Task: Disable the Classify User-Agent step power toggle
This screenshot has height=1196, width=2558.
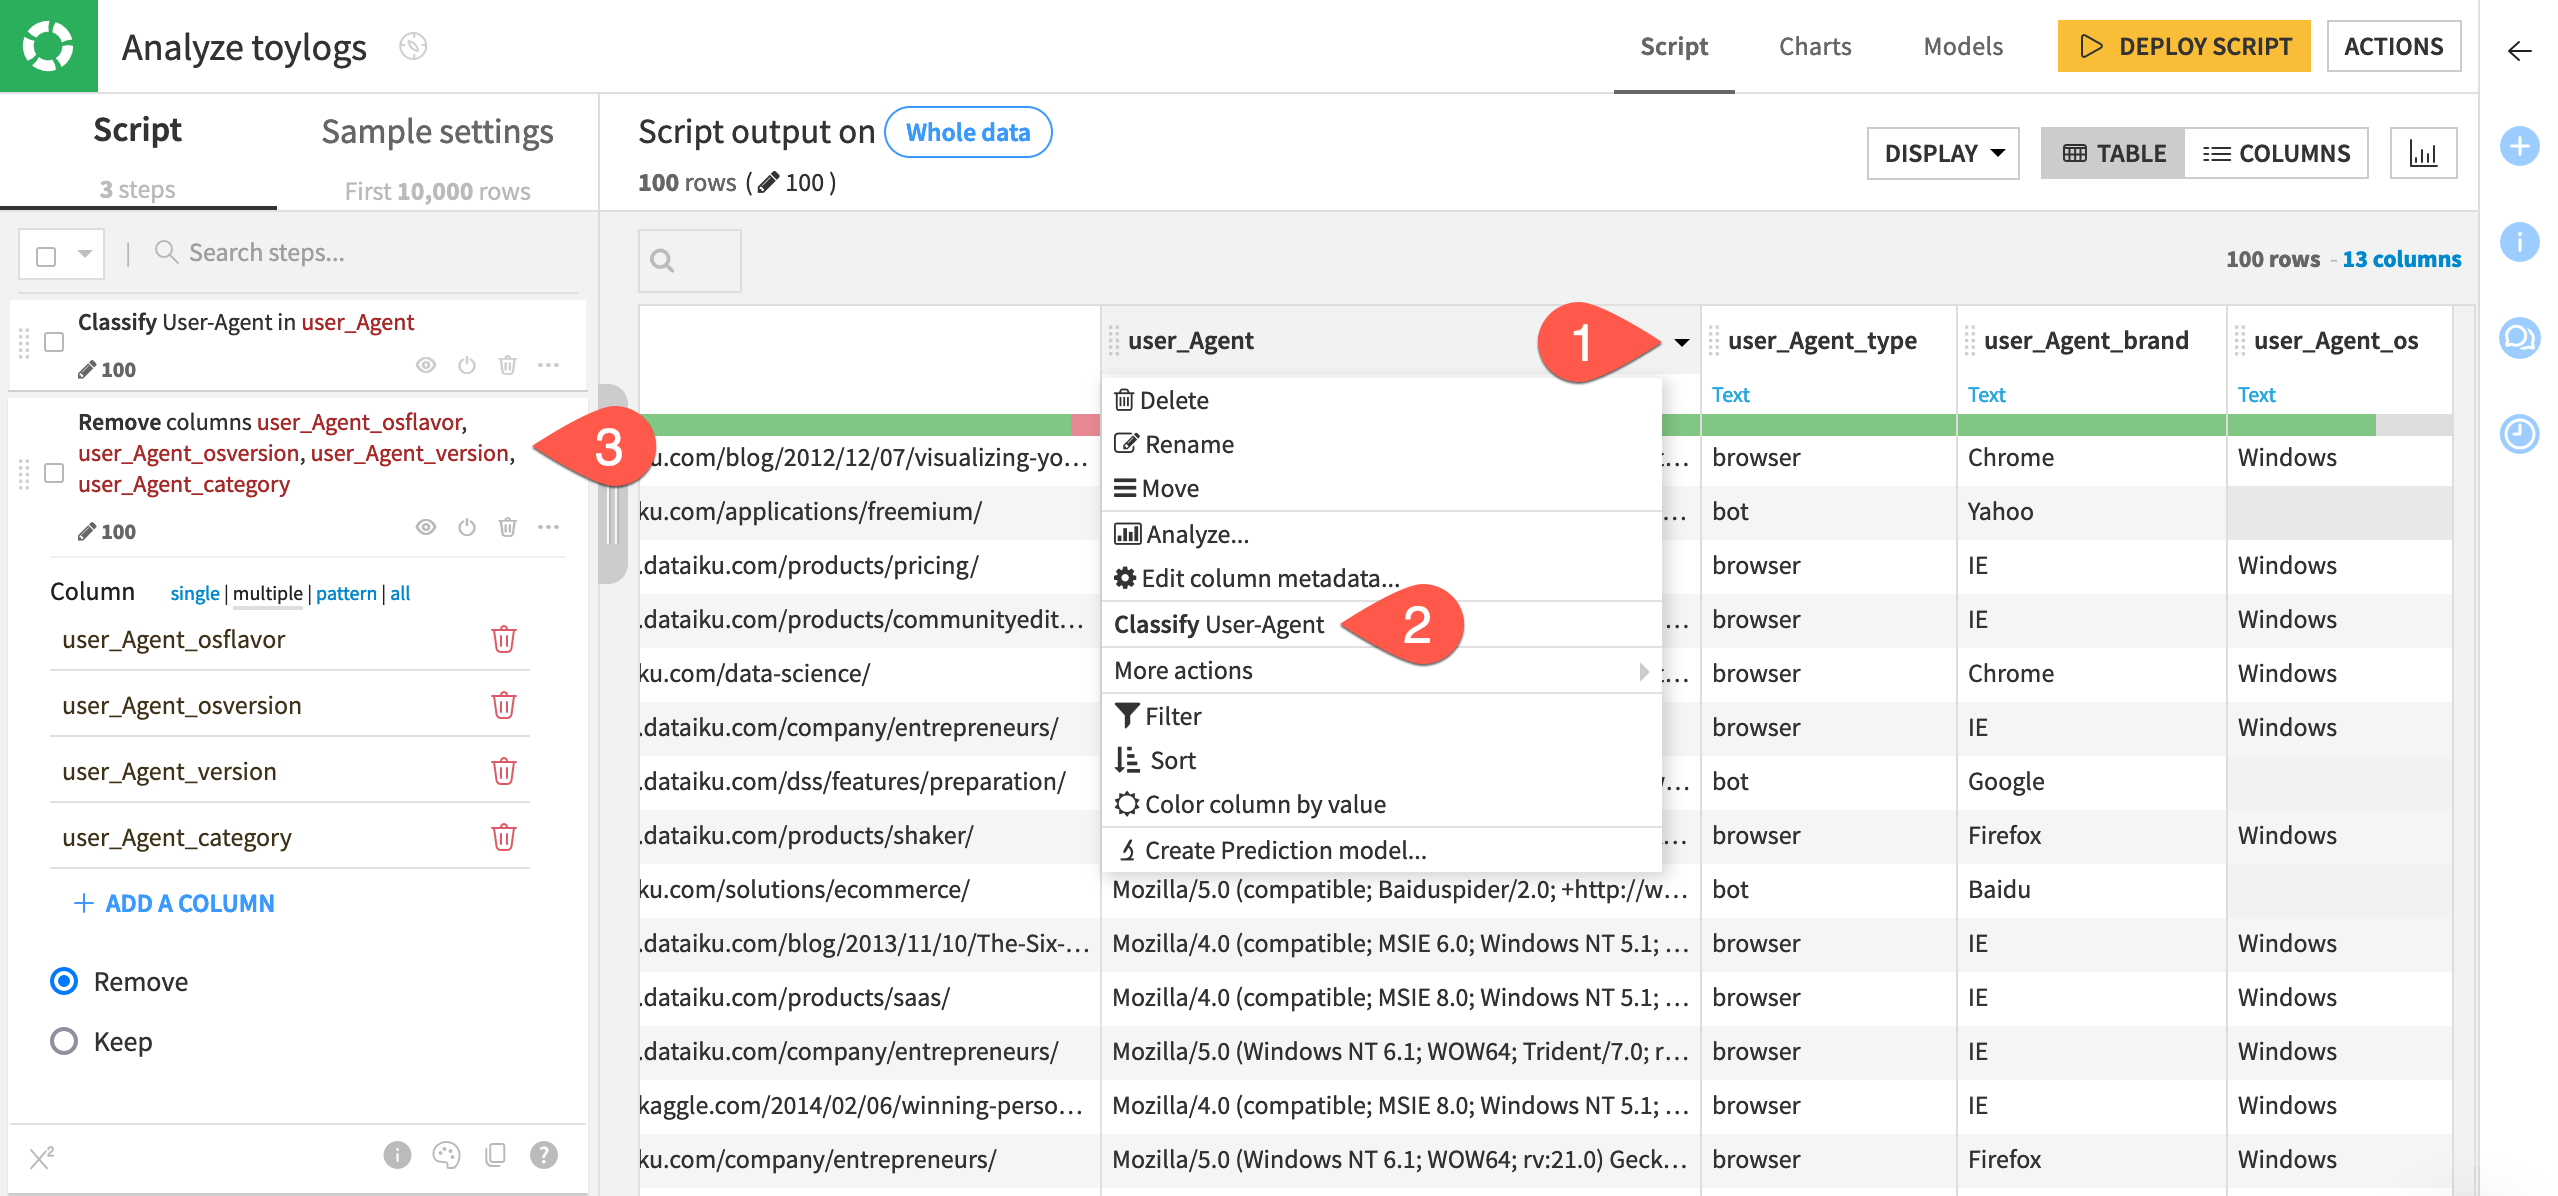Action: pos(467,365)
